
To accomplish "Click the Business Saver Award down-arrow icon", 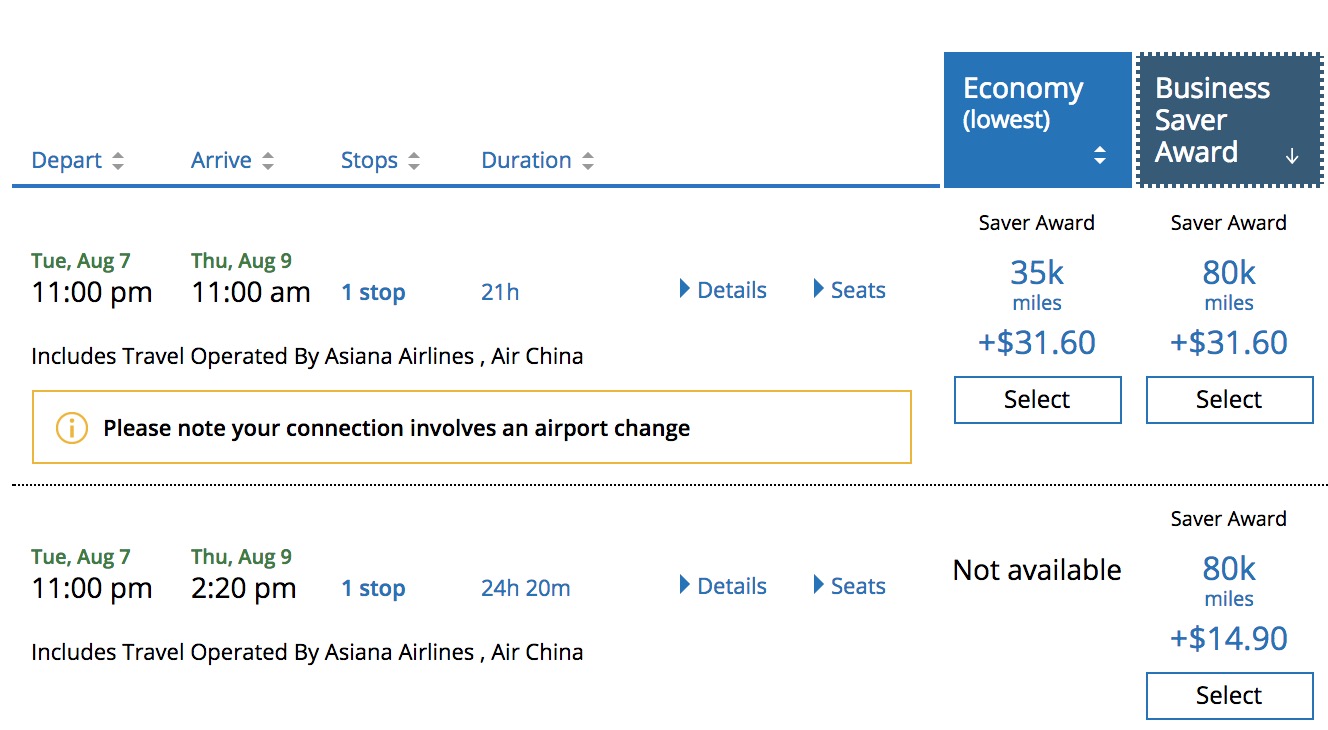I will pyautogui.click(x=1292, y=155).
